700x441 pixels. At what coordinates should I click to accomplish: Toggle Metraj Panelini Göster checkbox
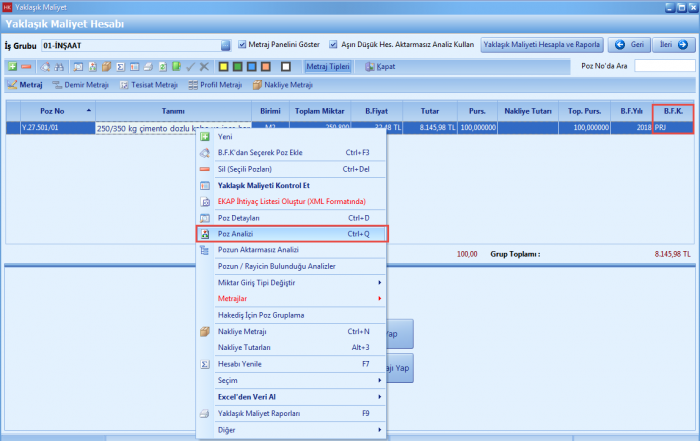pyautogui.click(x=243, y=45)
